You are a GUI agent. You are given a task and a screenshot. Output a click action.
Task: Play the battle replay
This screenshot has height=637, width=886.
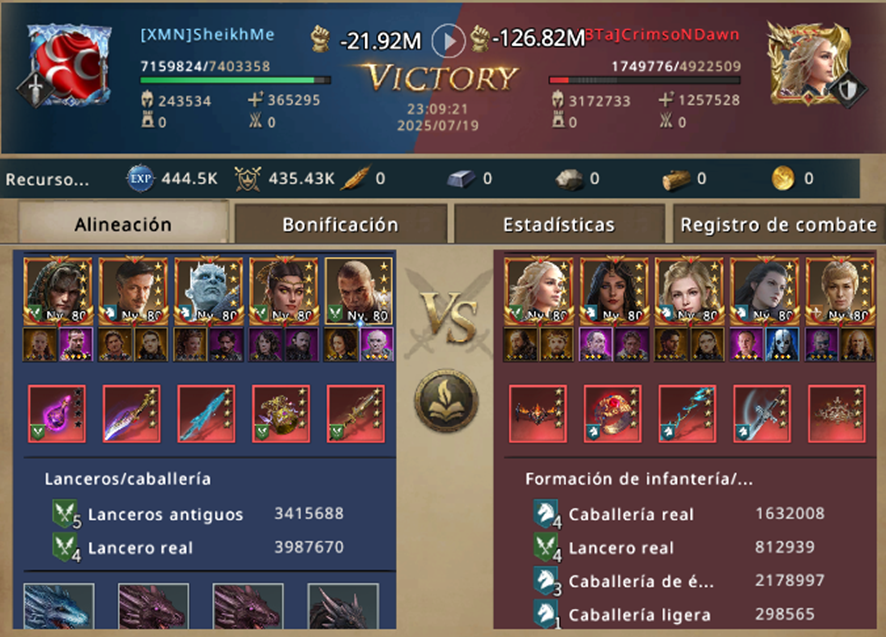tap(448, 41)
